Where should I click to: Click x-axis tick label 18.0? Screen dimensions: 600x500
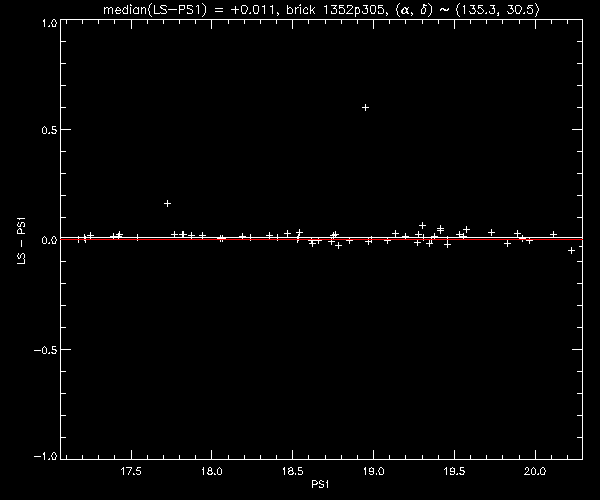pos(212,471)
